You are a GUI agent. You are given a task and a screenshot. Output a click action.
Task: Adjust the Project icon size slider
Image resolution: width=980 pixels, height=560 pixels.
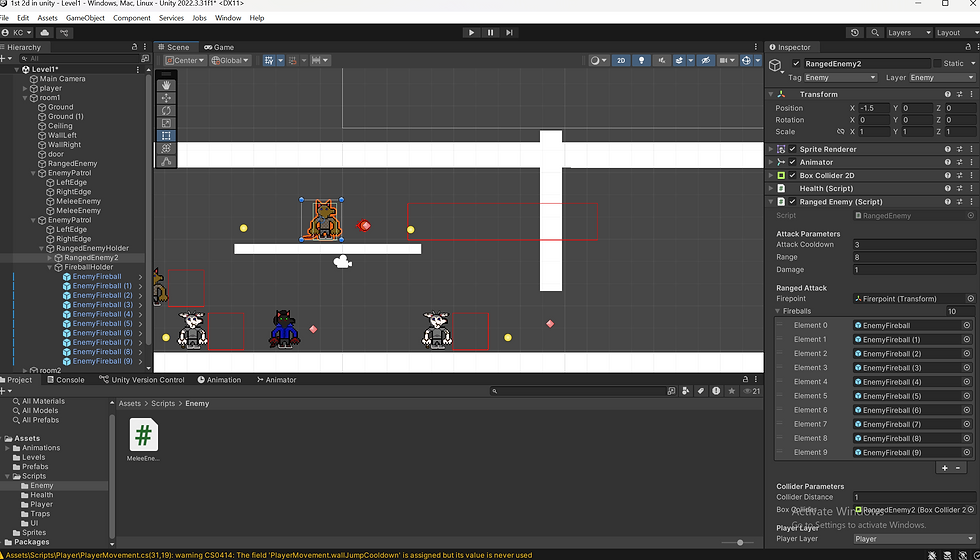(740, 542)
